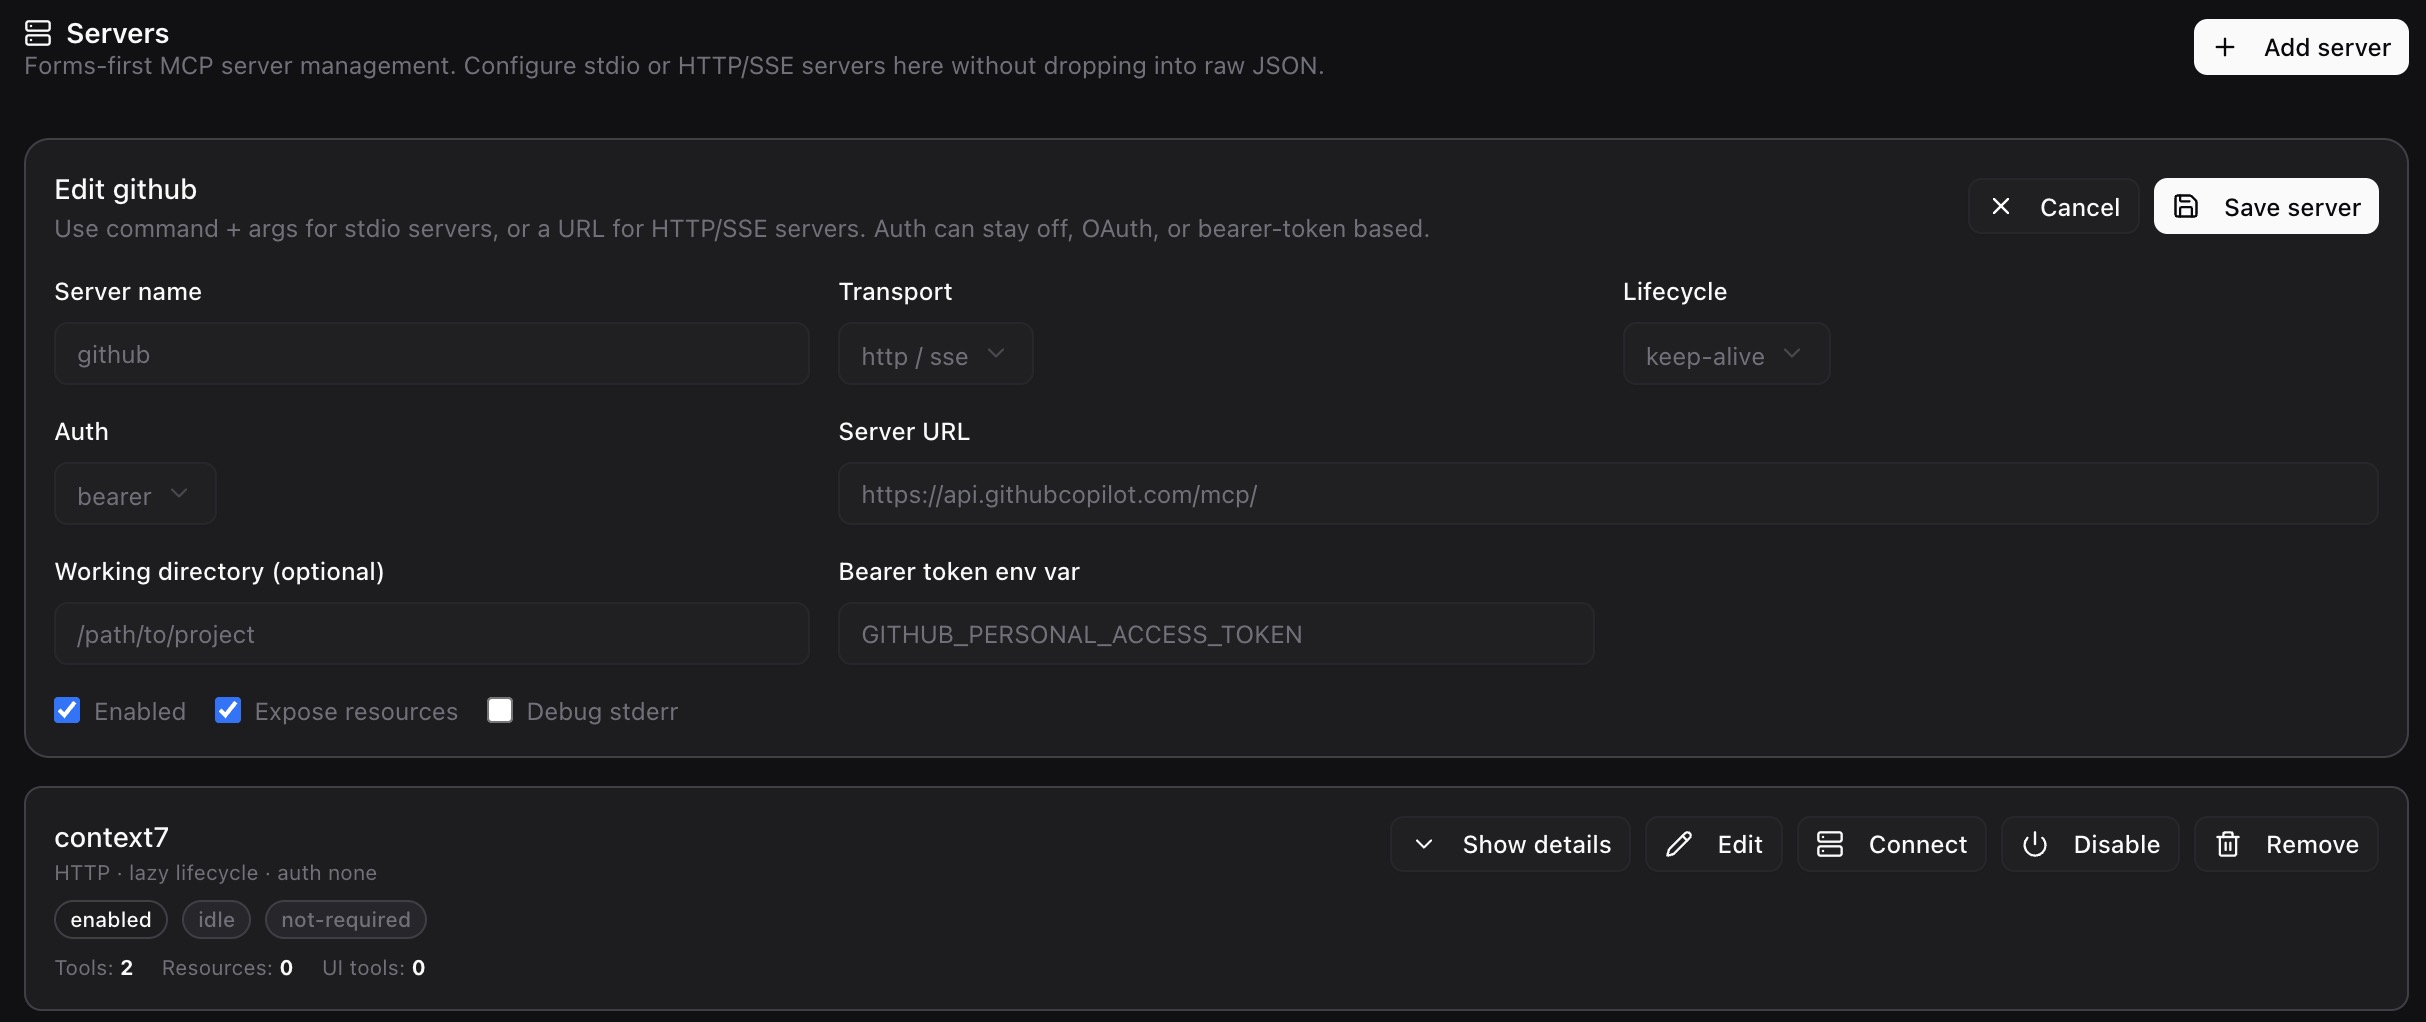The height and width of the screenshot is (1022, 2426).
Task: Change the Auth bearer dropdown
Action: tap(135, 494)
